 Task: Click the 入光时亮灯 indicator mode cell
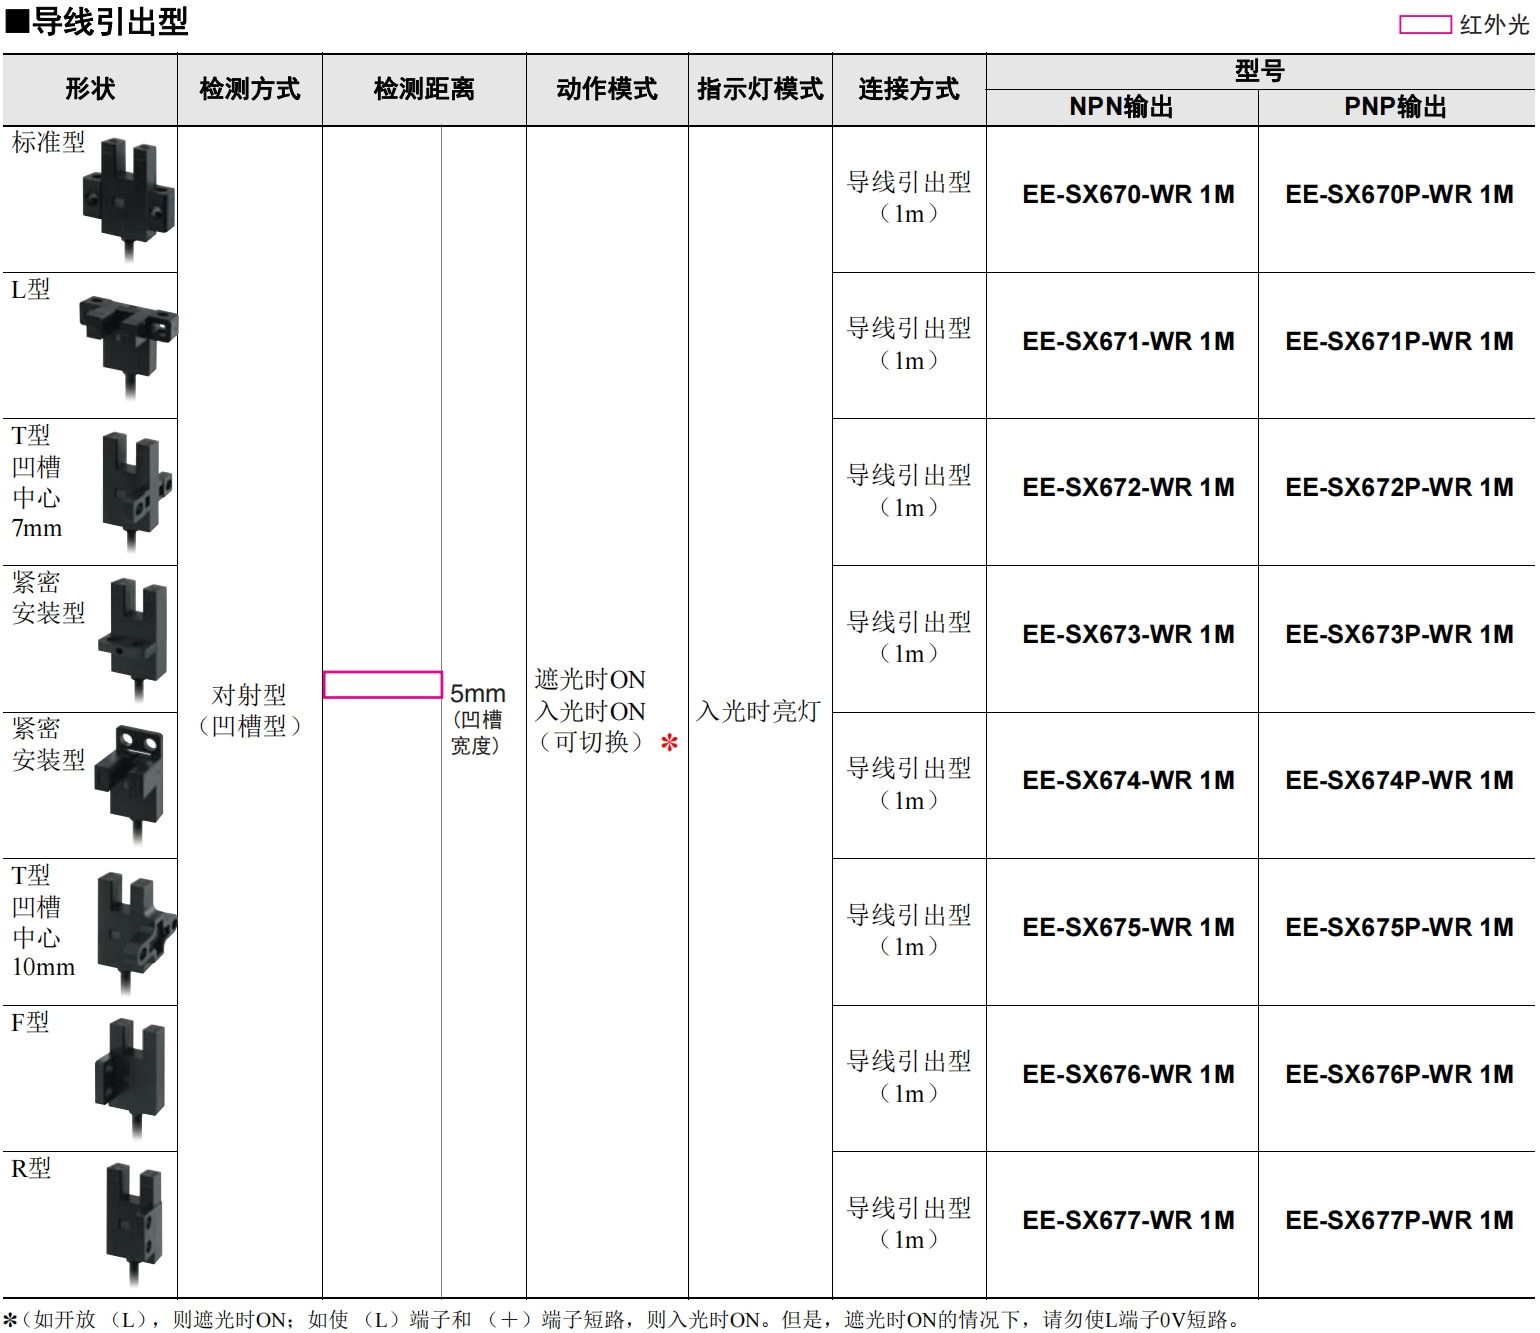coord(759,711)
